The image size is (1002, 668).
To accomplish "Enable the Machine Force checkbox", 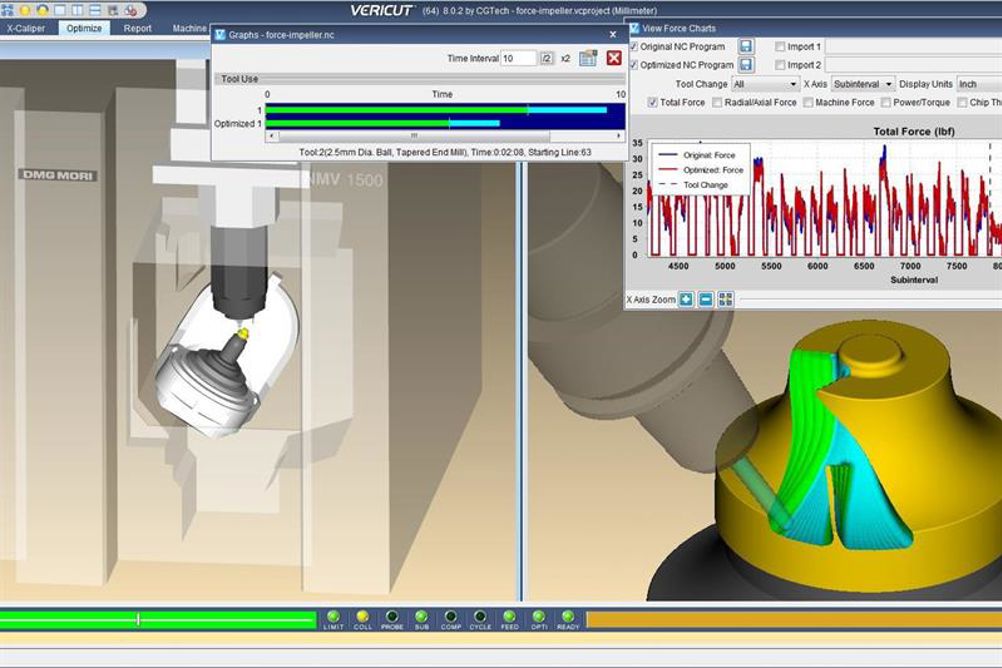I will pos(808,102).
